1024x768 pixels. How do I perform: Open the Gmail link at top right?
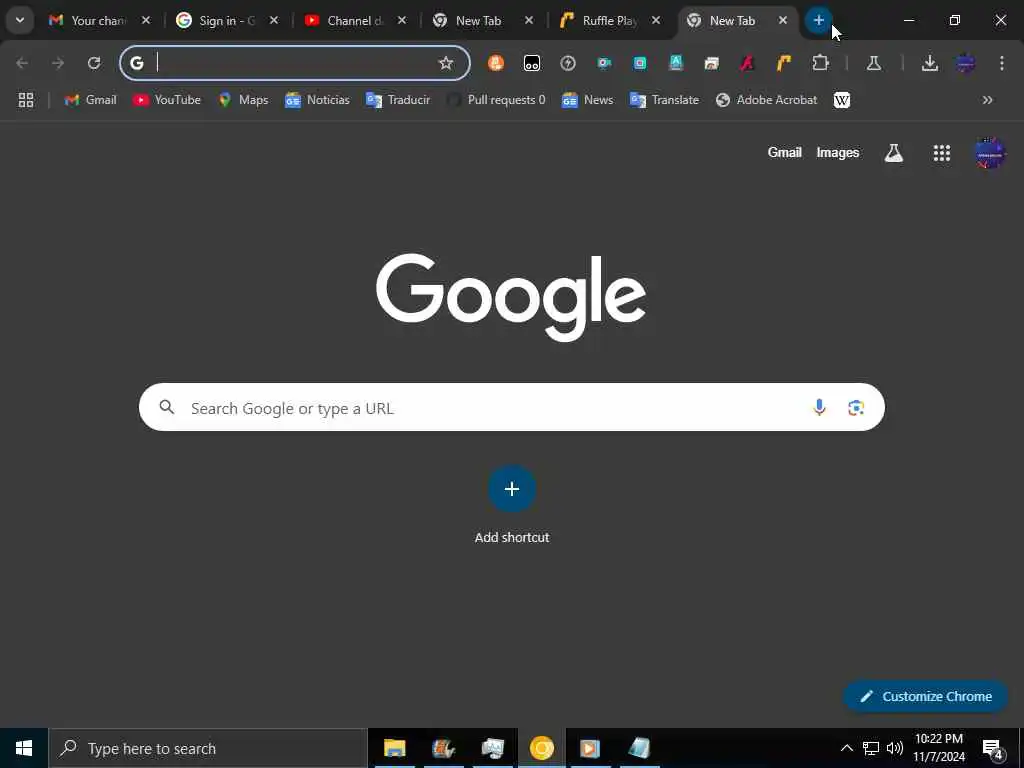pos(784,152)
